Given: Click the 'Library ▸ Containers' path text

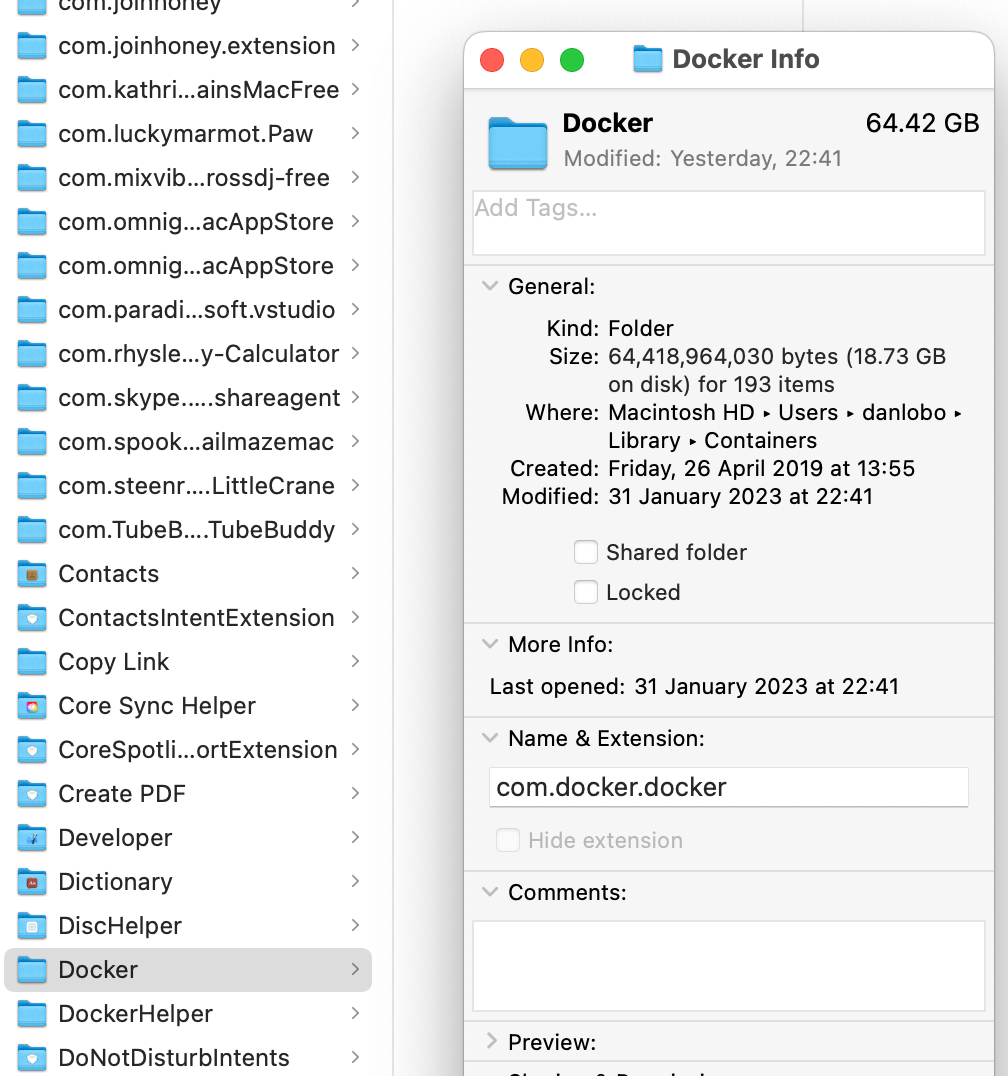Looking at the screenshot, I should 713,441.
